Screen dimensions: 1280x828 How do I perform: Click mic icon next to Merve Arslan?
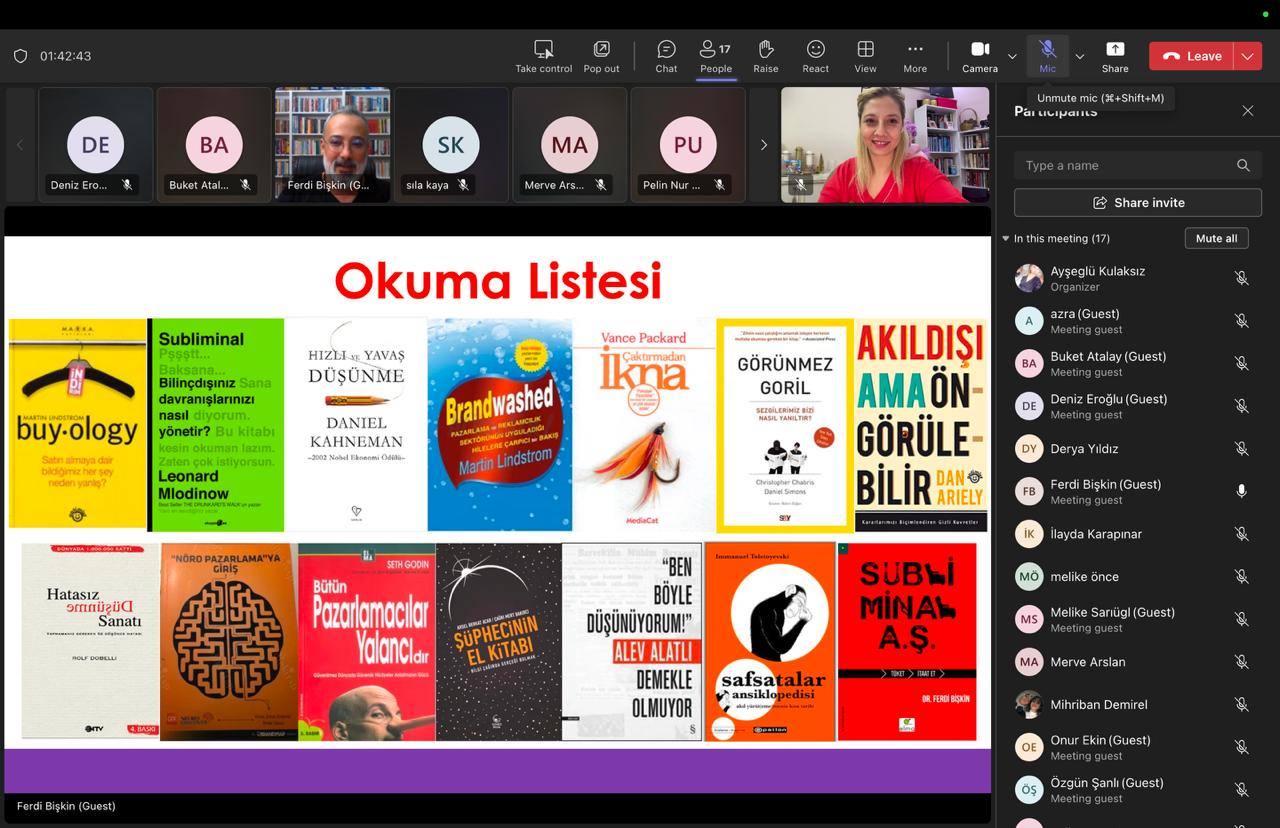click(1241, 662)
